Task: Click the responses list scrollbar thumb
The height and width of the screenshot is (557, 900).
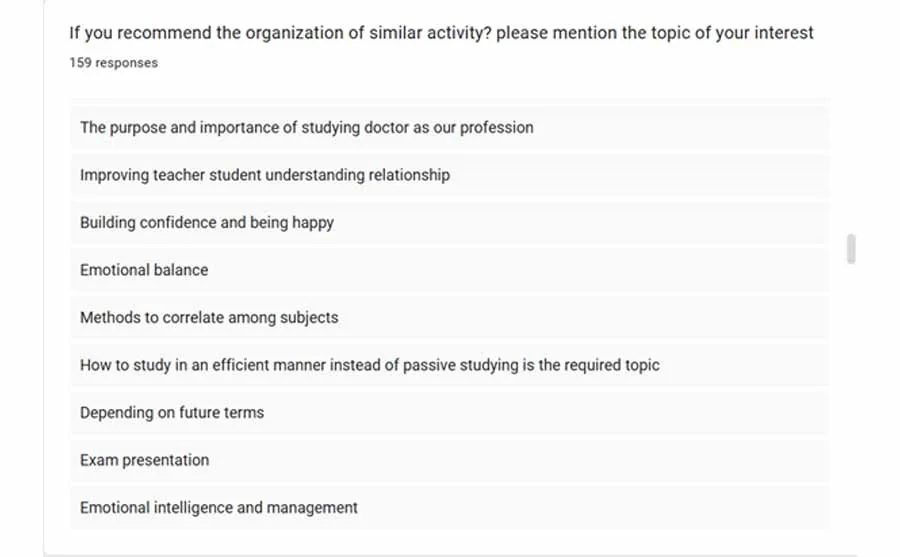Action: click(851, 248)
